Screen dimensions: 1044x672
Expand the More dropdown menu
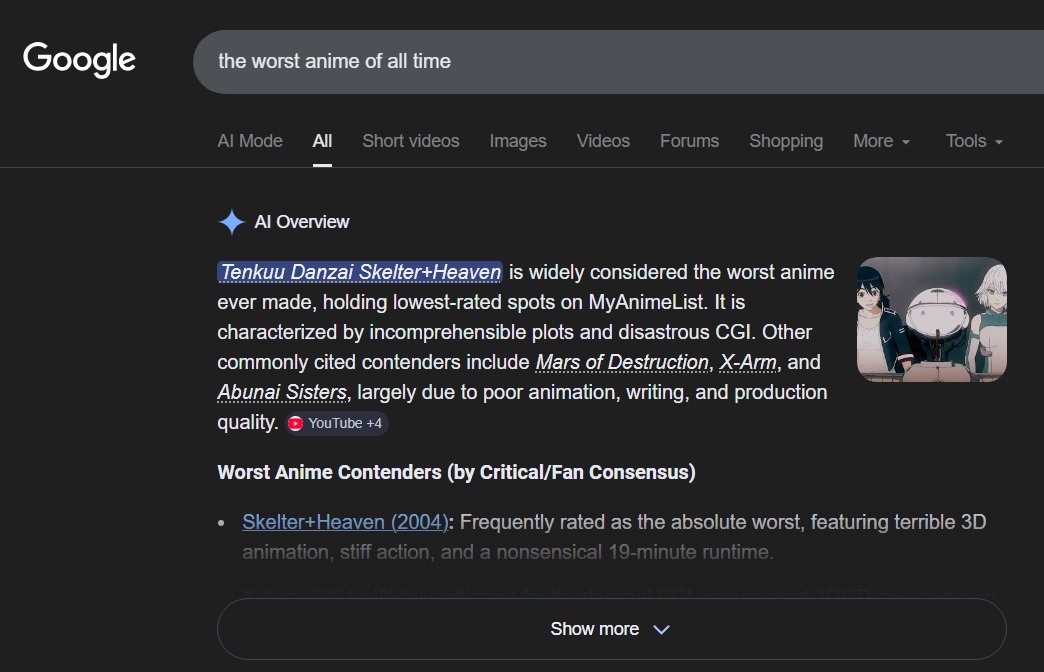[x=882, y=141]
